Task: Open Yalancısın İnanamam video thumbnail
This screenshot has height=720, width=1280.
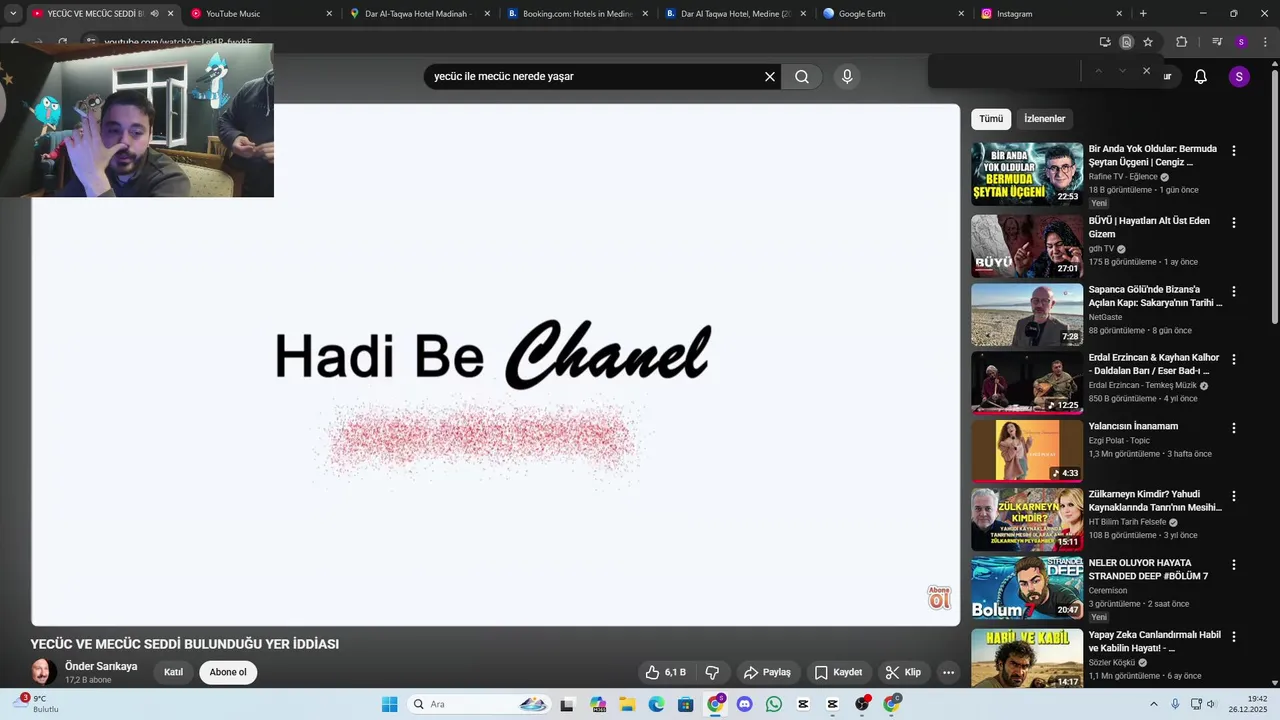Action: coord(1027,451)
